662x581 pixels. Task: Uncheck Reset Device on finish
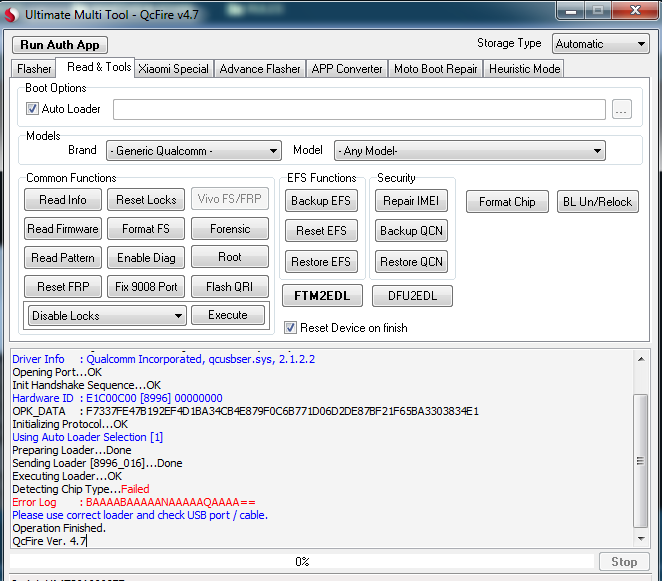click(x=291, y=327)
